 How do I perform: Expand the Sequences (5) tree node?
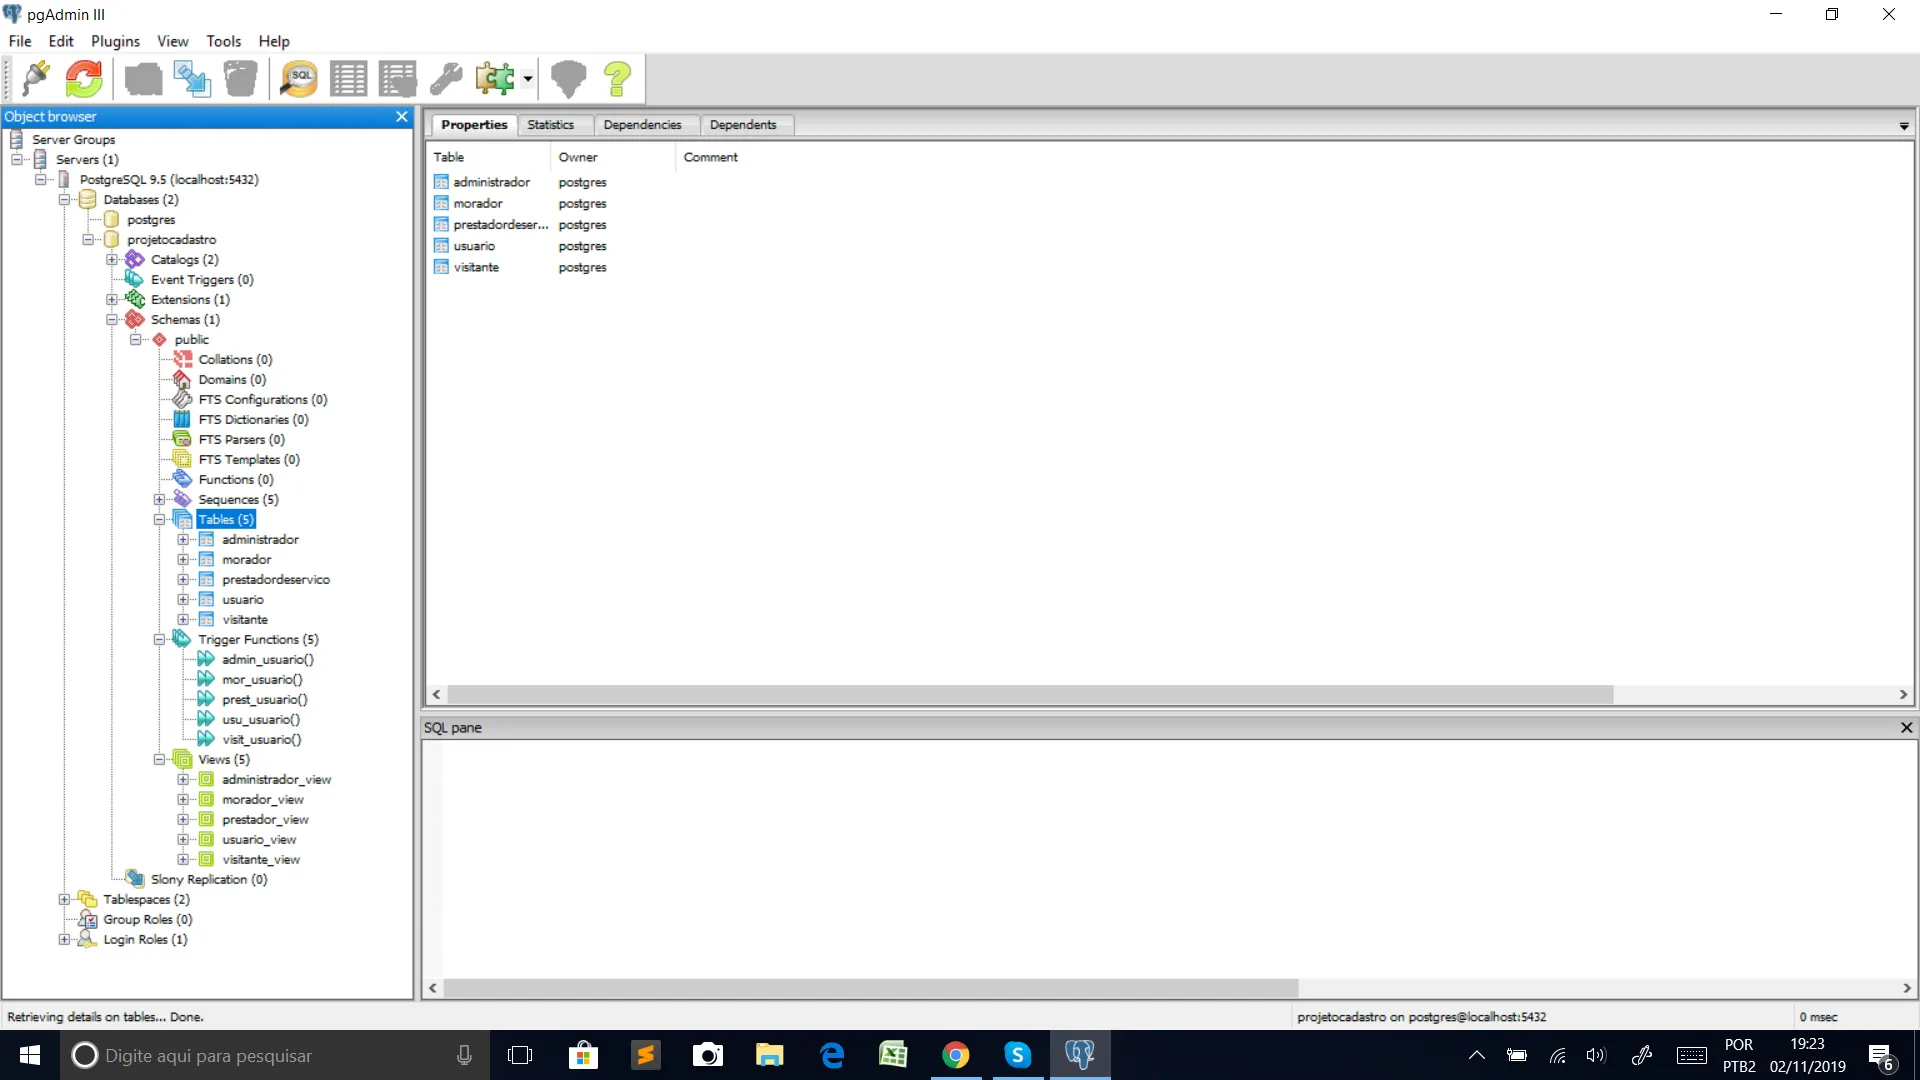tap(159, 500)
